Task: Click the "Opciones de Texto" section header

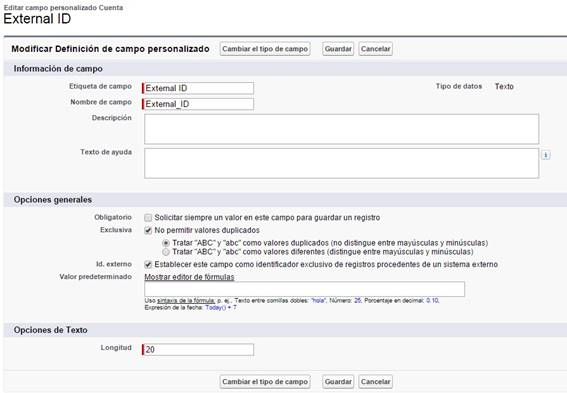Action: (x=51, y=330)
